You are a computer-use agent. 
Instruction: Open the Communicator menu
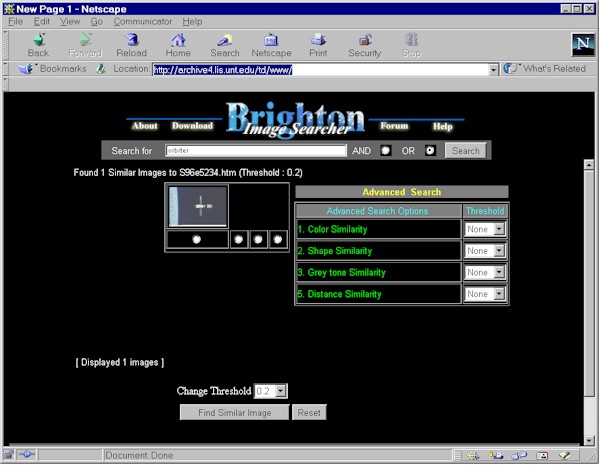click(x=143, y=21)
